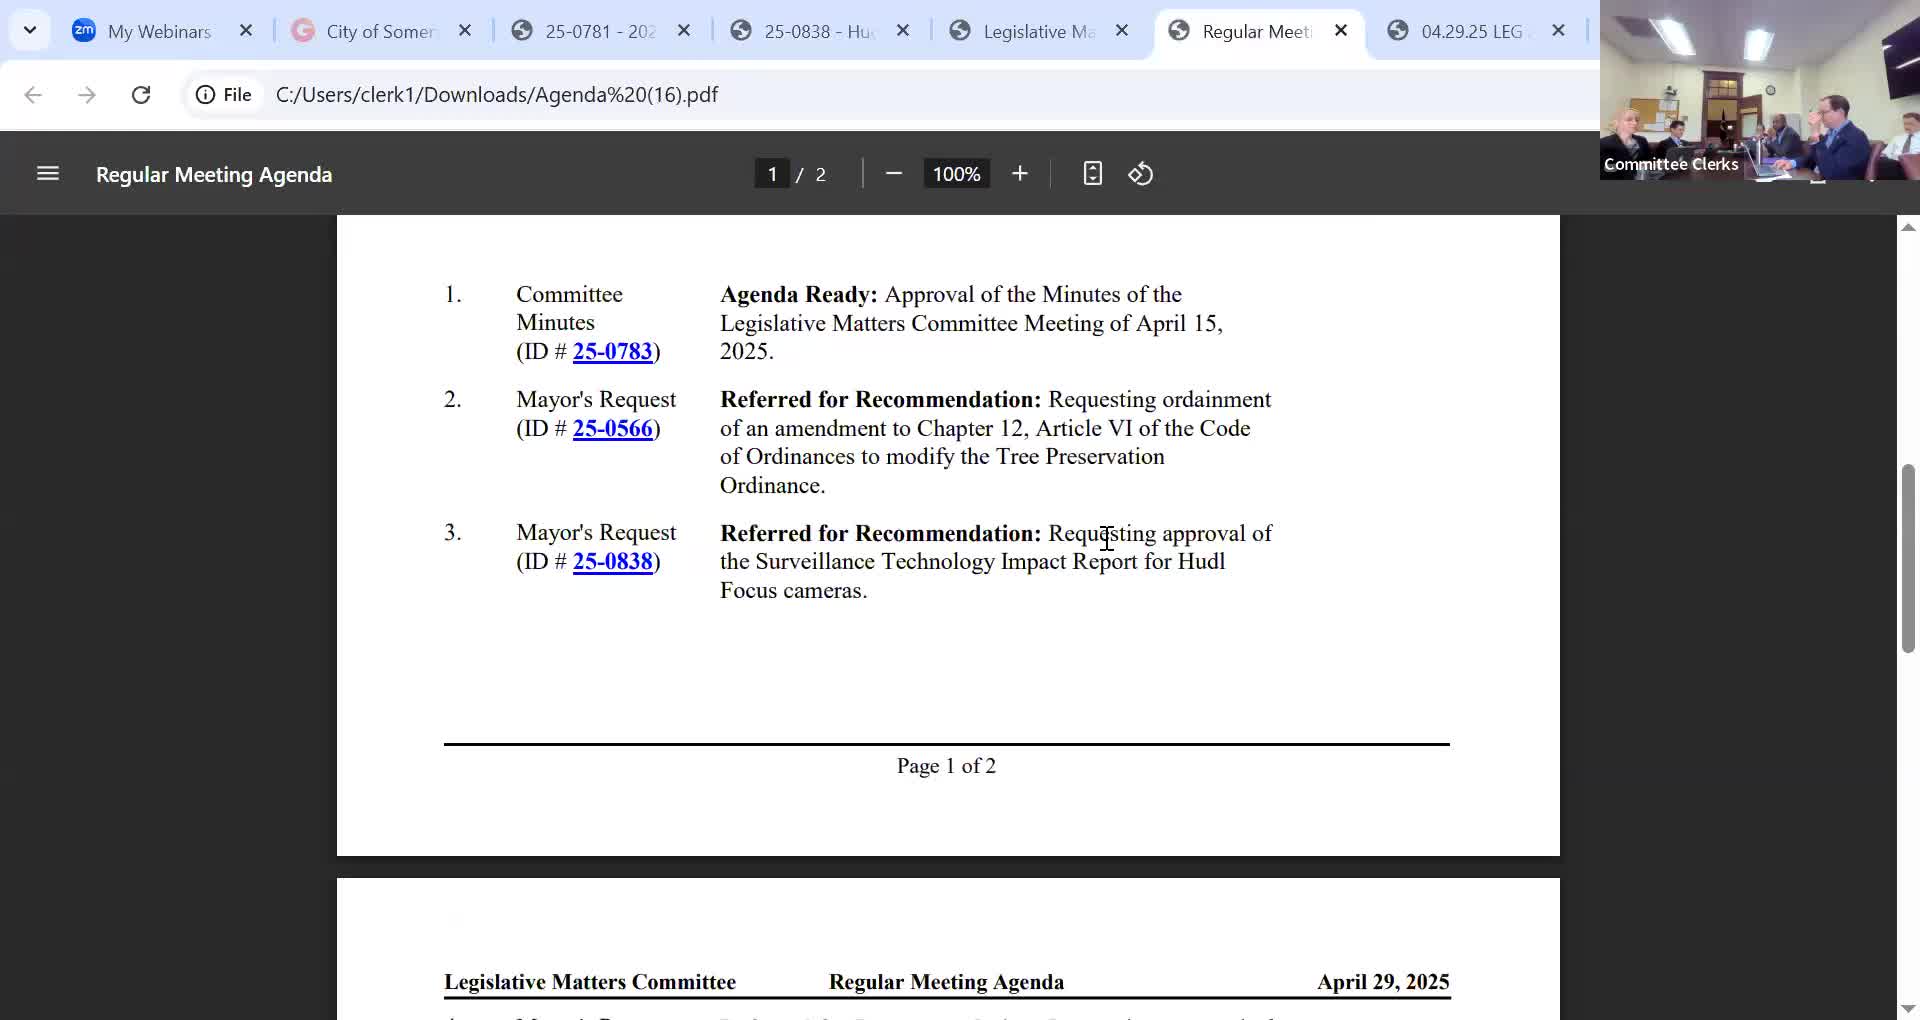Expand the tab search dropdown
1920x1020 pixels.
(30, 30)
